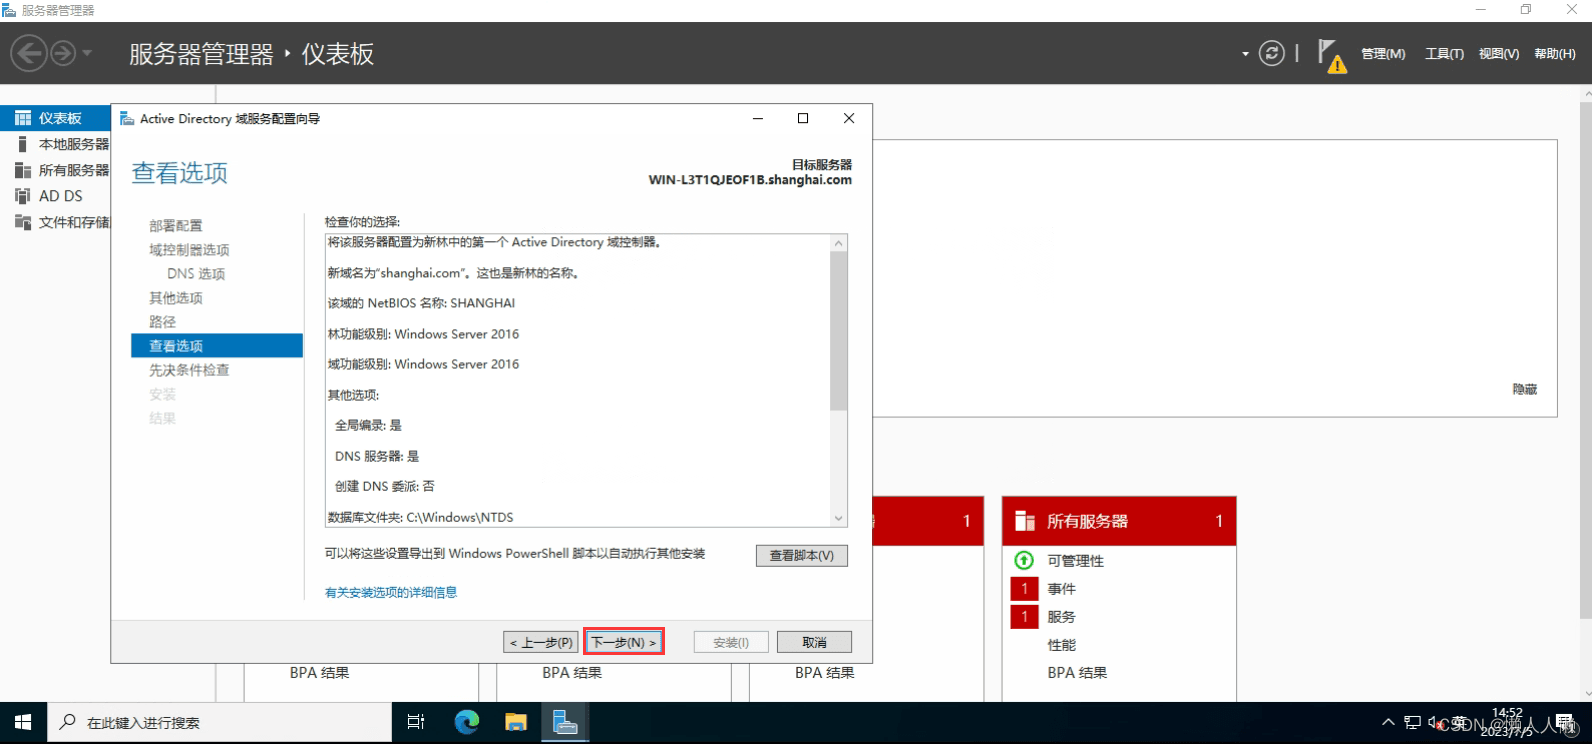Click the selections list scrollbar thumb
Viewport: 1592px width, 744px height.
(x=839, y=331)
